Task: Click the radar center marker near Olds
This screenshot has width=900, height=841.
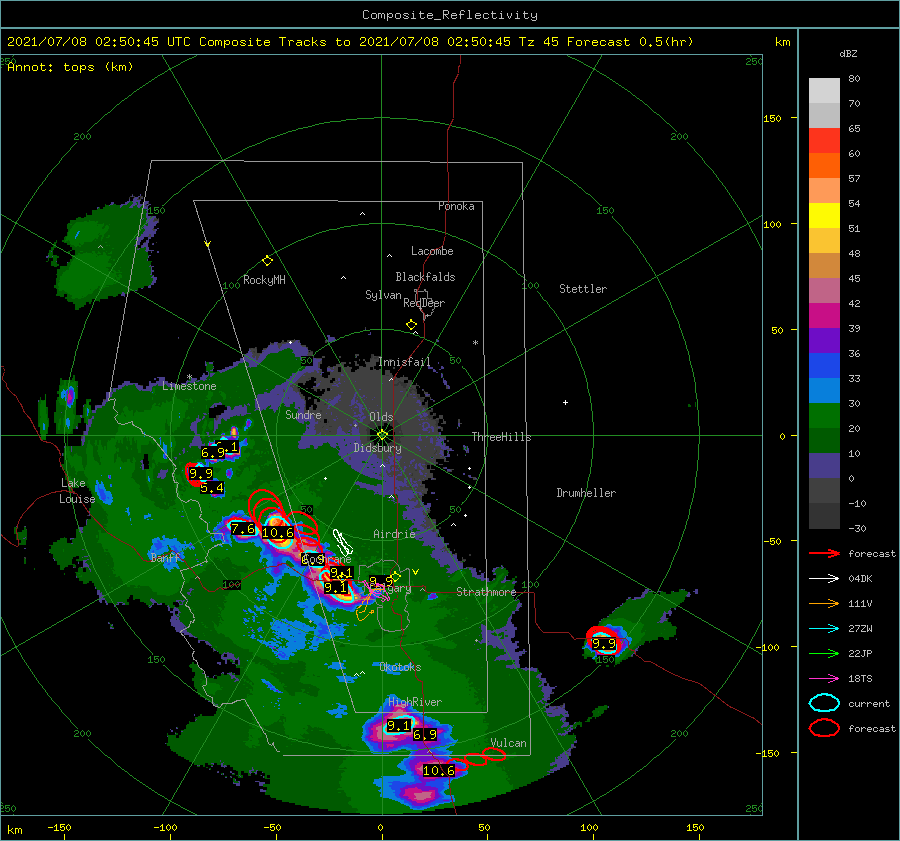Action: click(382, 435)
